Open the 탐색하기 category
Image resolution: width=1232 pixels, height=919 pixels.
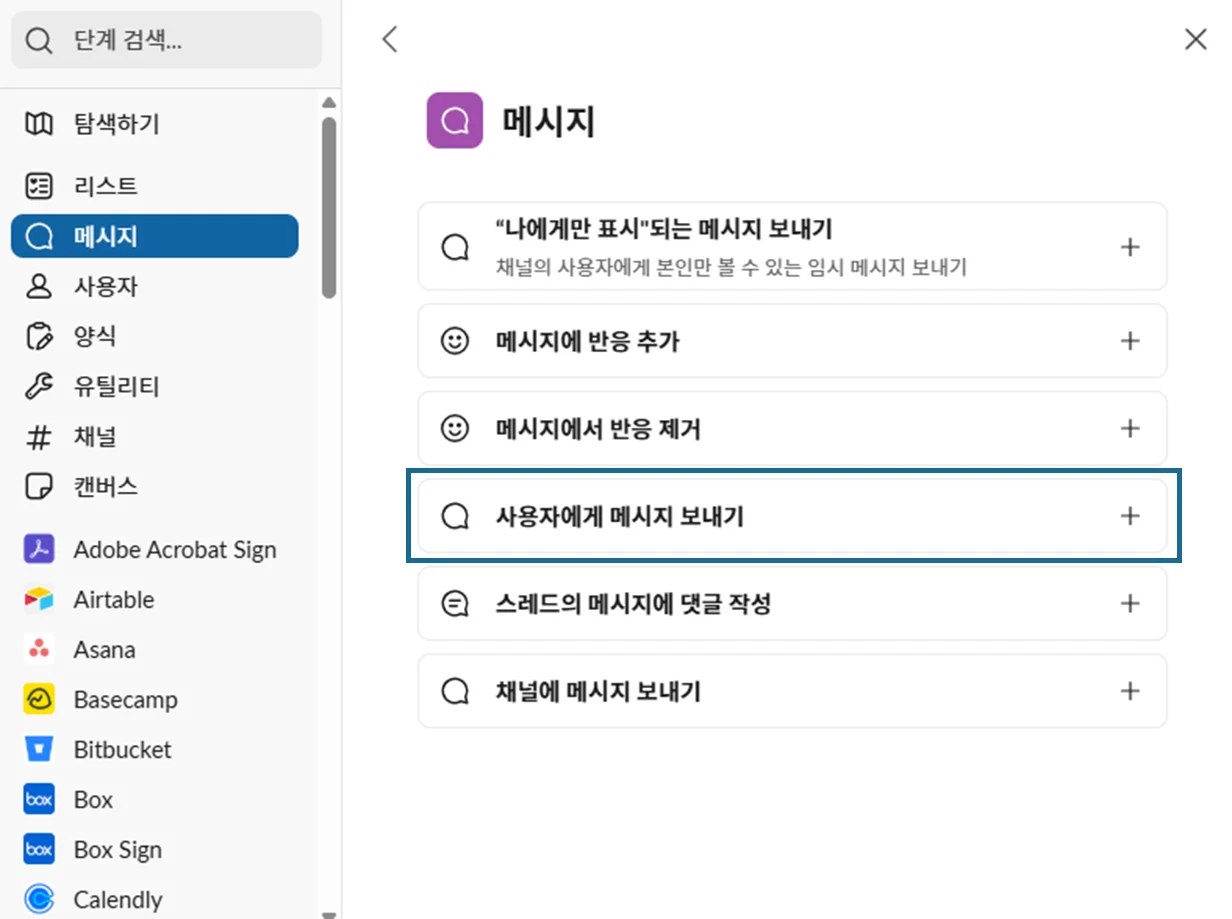tap(116, 124)
